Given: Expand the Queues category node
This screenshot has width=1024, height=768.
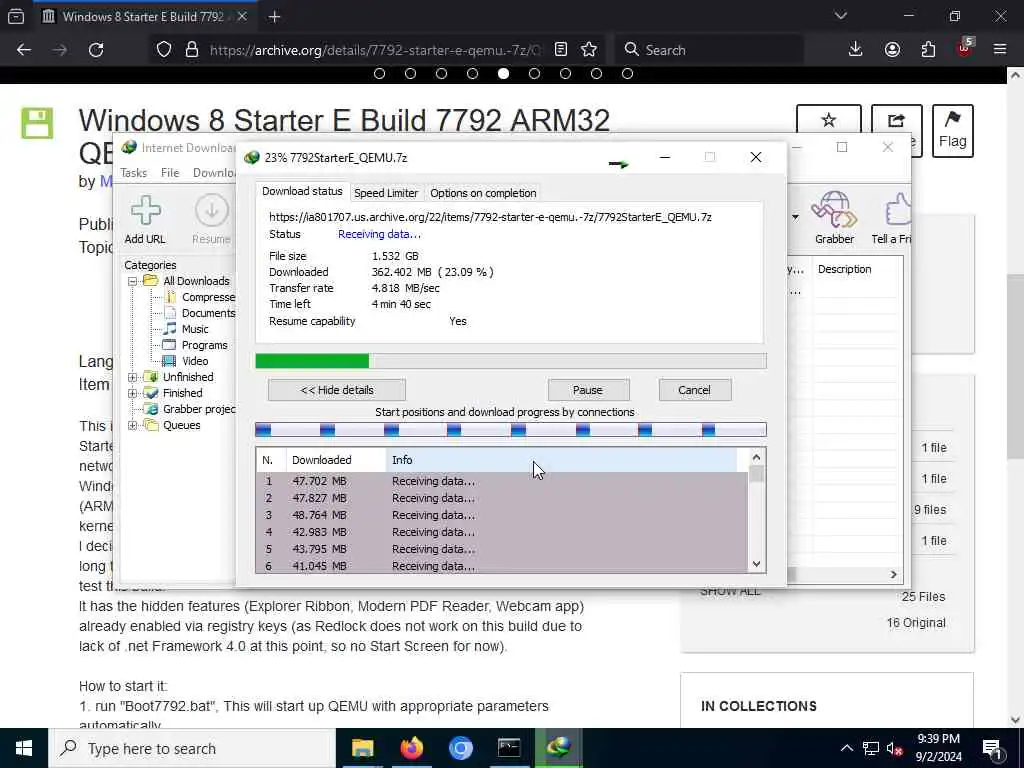Looking at the screenshot, I should pos(133,426).
